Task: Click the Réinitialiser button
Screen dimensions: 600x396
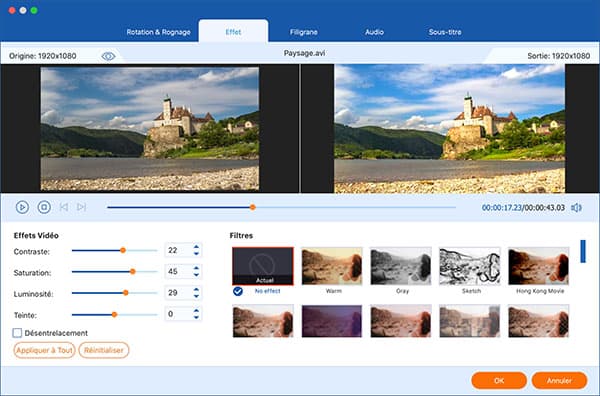Action: pos(104,350)
